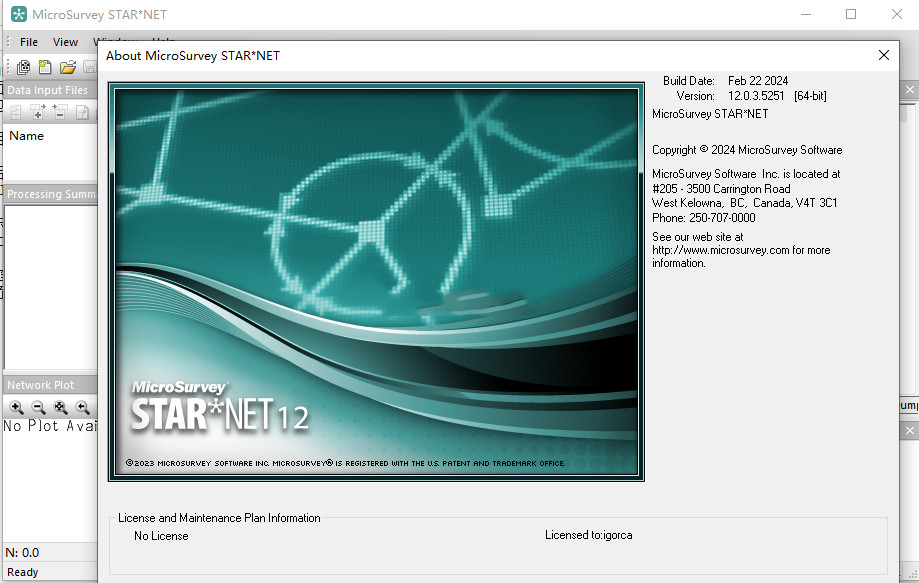Viewport: 919px width, 583px height.
Task: Click the STAR*NET app icon in title bar
Action: 19,15
